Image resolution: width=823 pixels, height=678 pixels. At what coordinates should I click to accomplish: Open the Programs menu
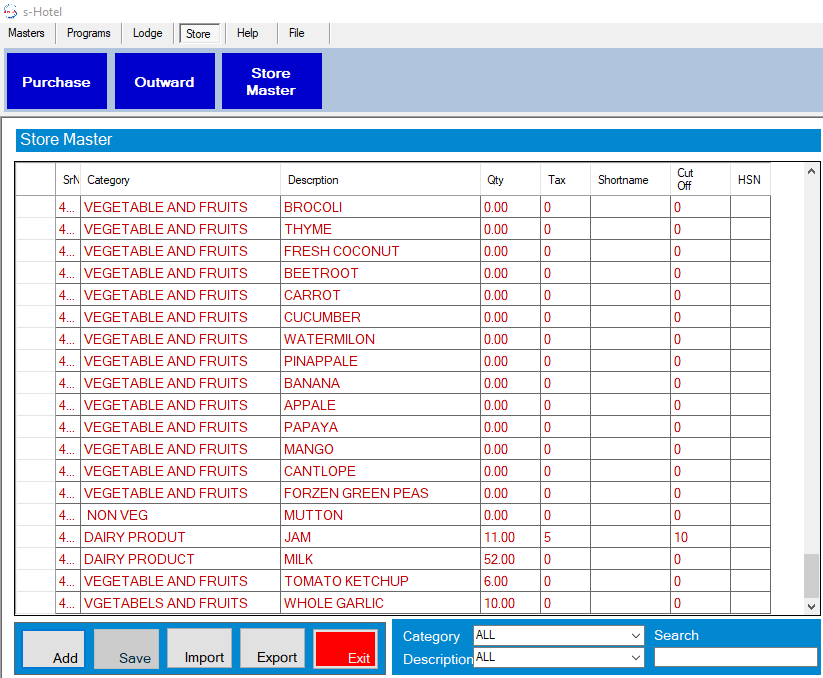pyautogui.click(x=89, y=33)
